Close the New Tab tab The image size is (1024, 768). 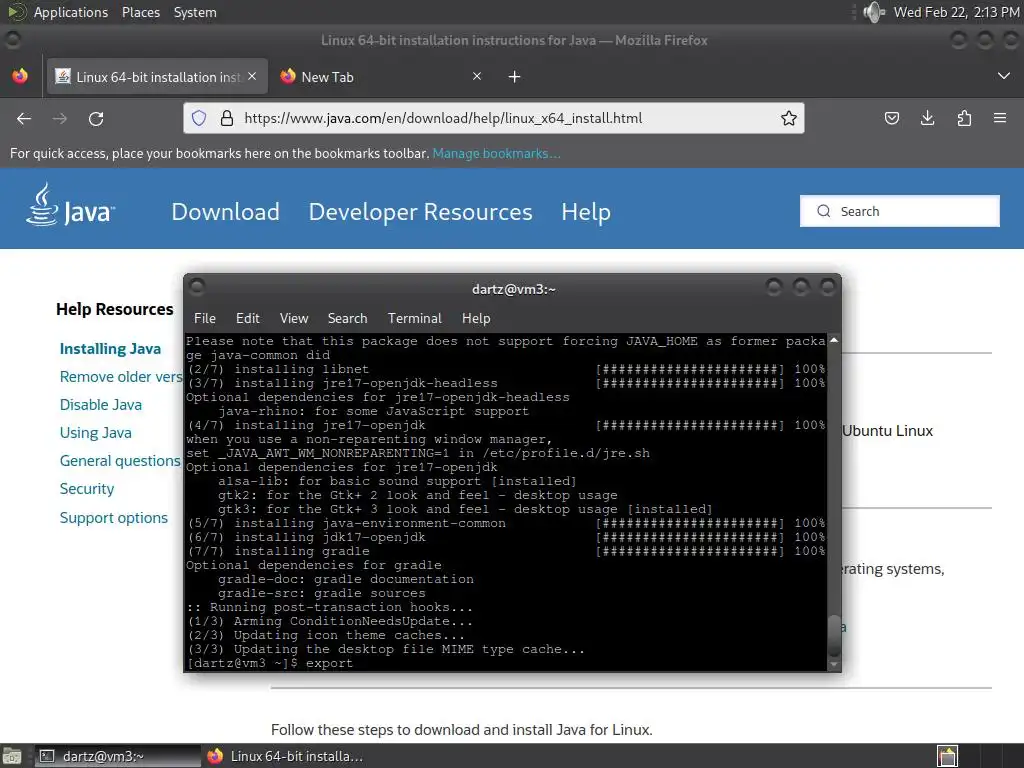477,76
